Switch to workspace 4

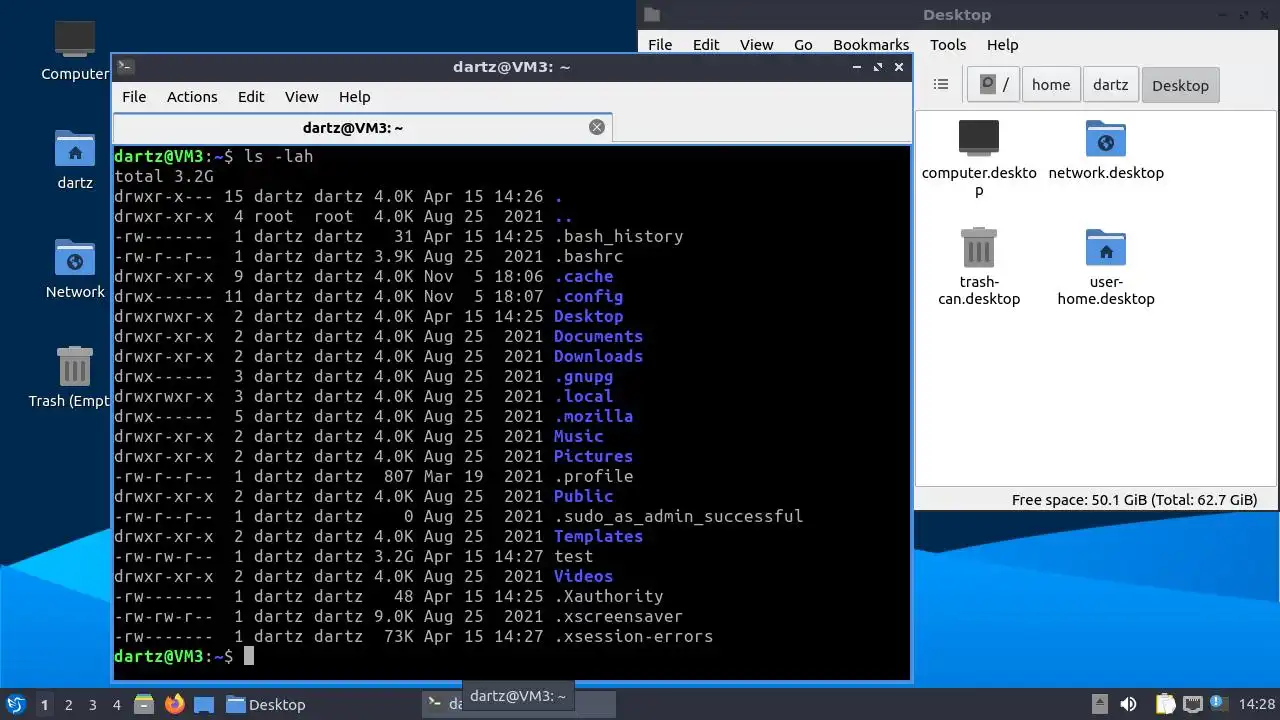tap(116, 705)
